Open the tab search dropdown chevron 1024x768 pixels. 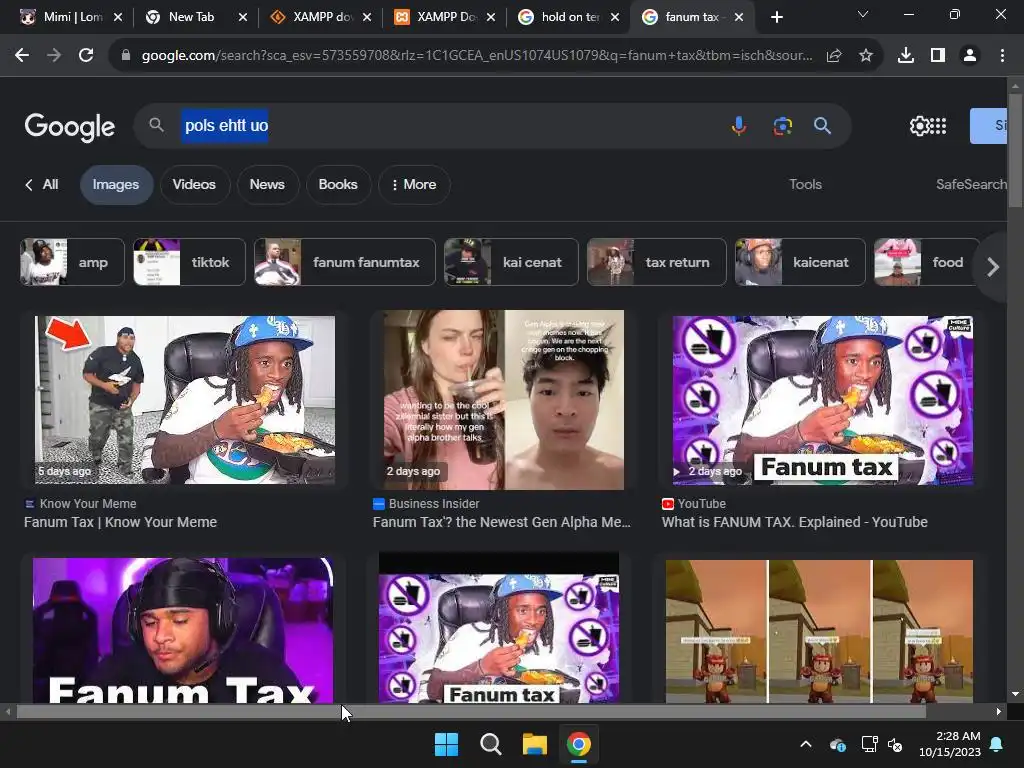[x=863, y=14]
